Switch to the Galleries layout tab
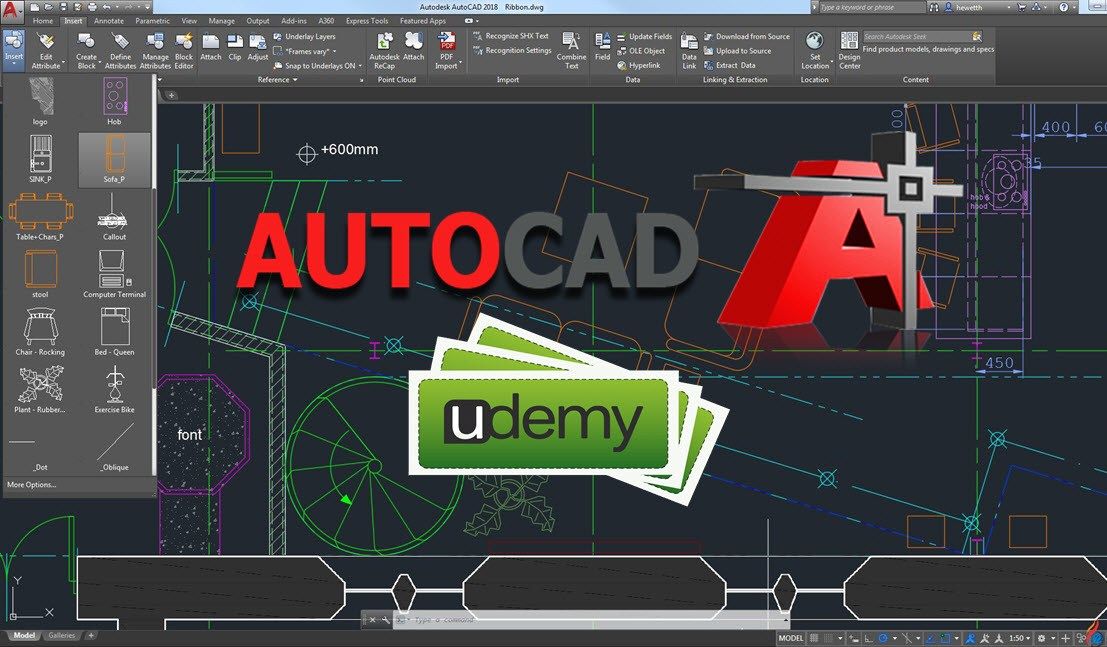 pyautogui.click(x=61, y=636)
